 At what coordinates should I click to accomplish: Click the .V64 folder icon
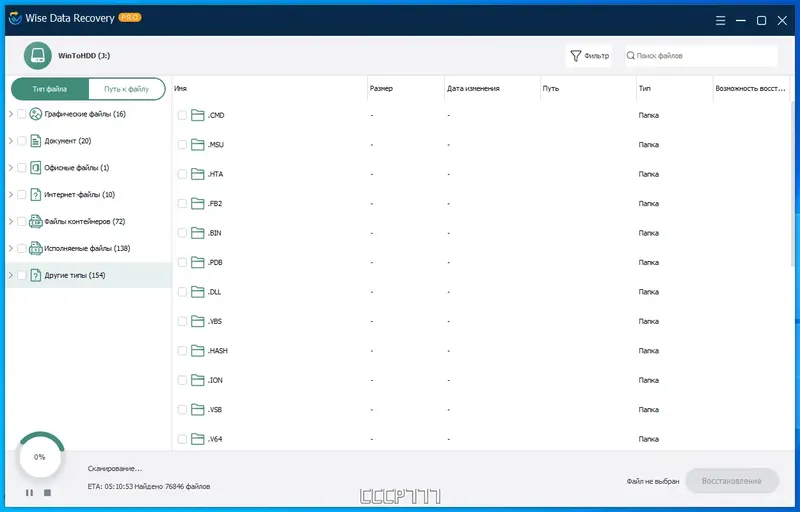[197, 439]
